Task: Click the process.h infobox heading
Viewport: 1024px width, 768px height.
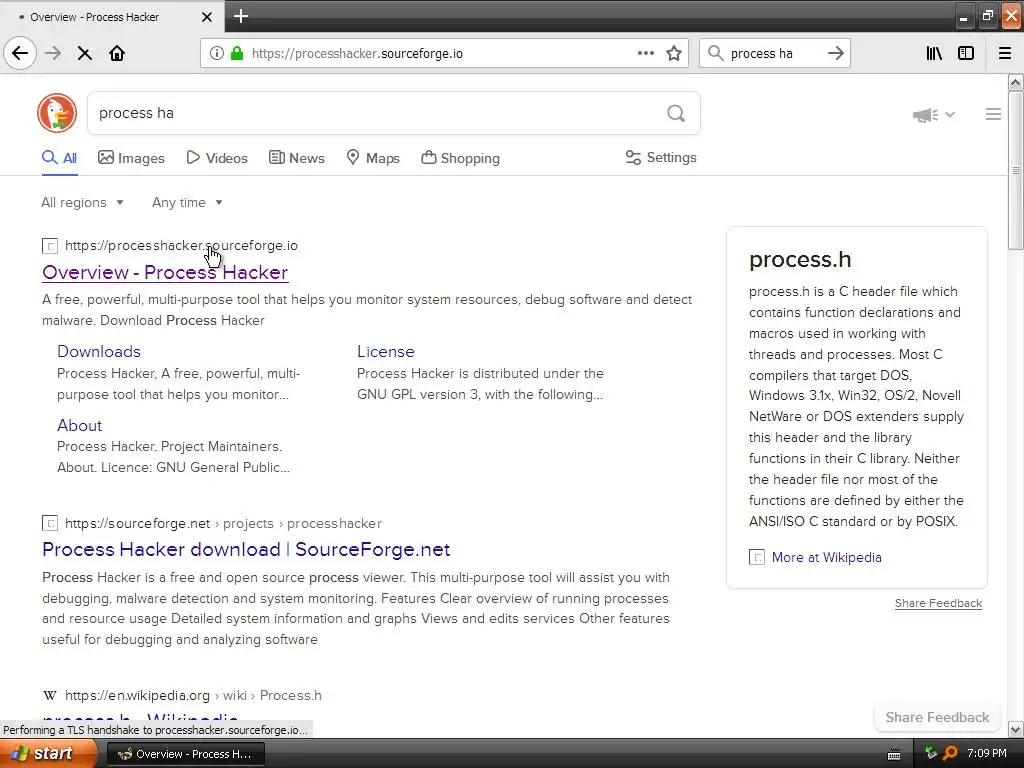Action: click(800, 259)
